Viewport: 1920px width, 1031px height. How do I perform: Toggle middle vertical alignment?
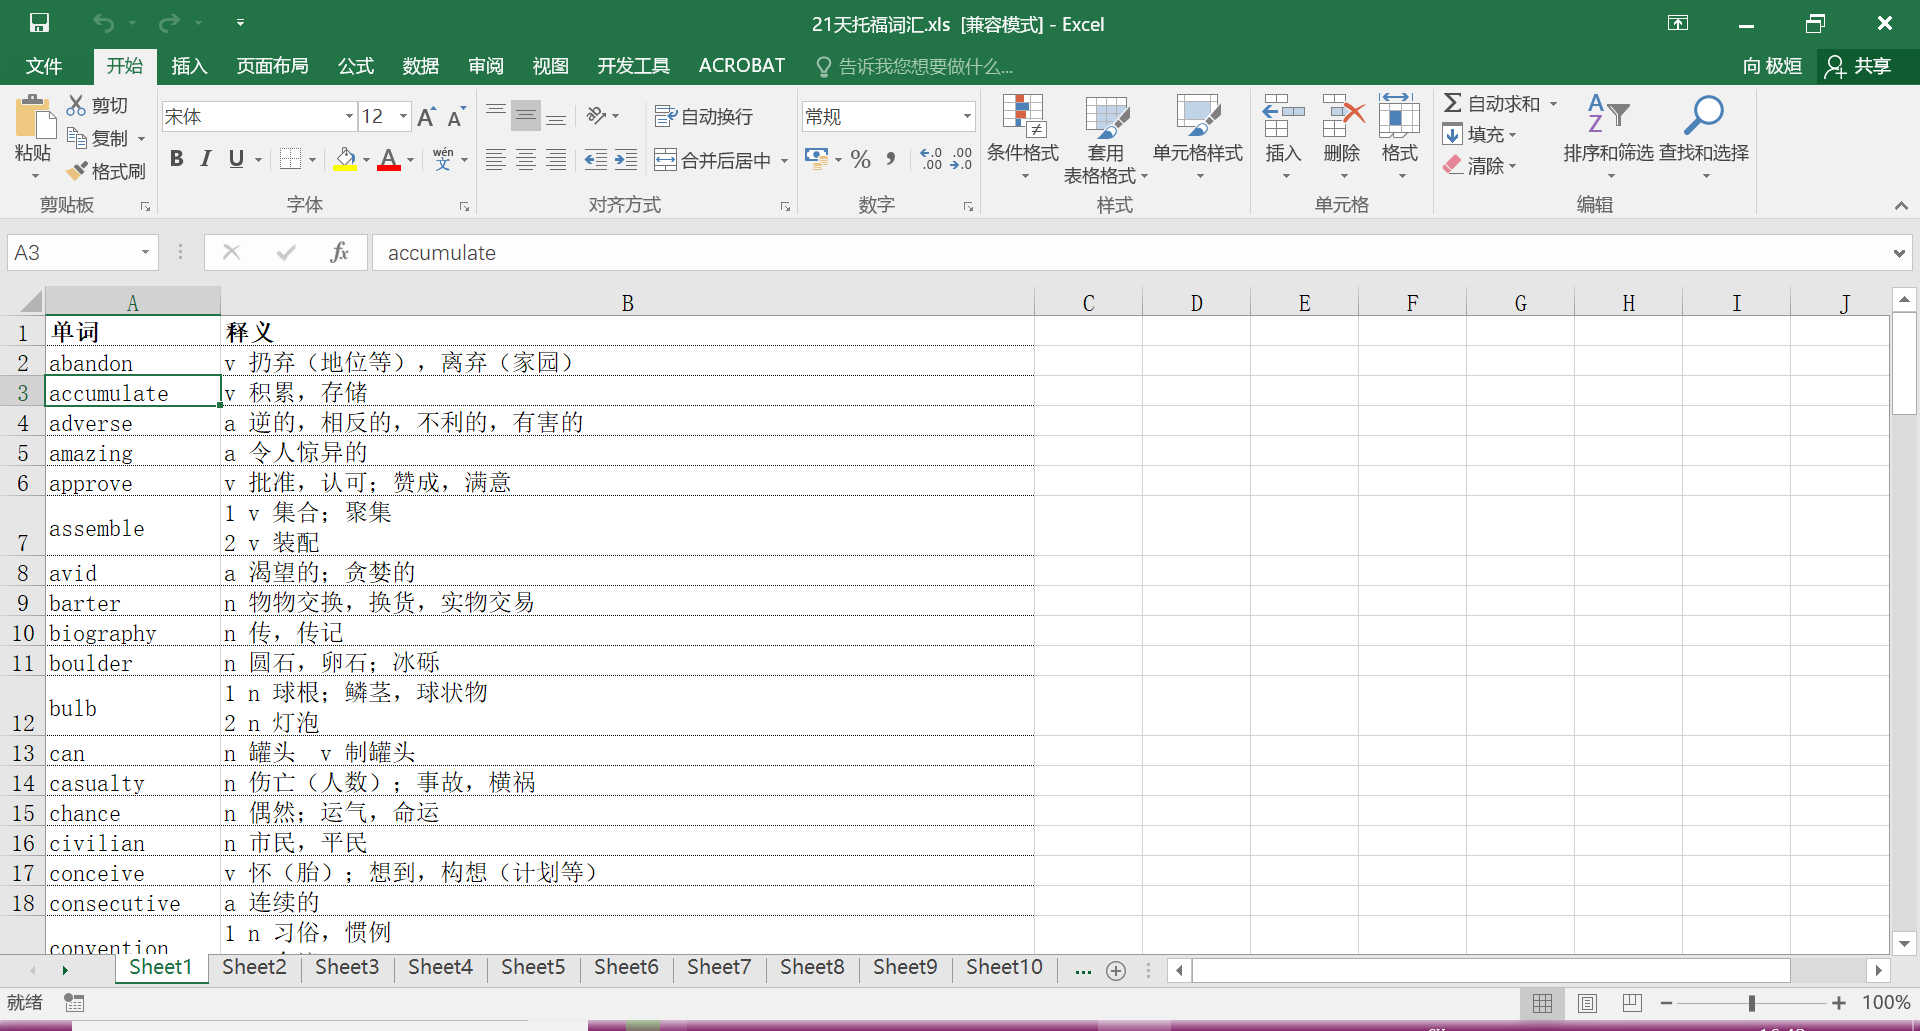click(x=526, y=116)
